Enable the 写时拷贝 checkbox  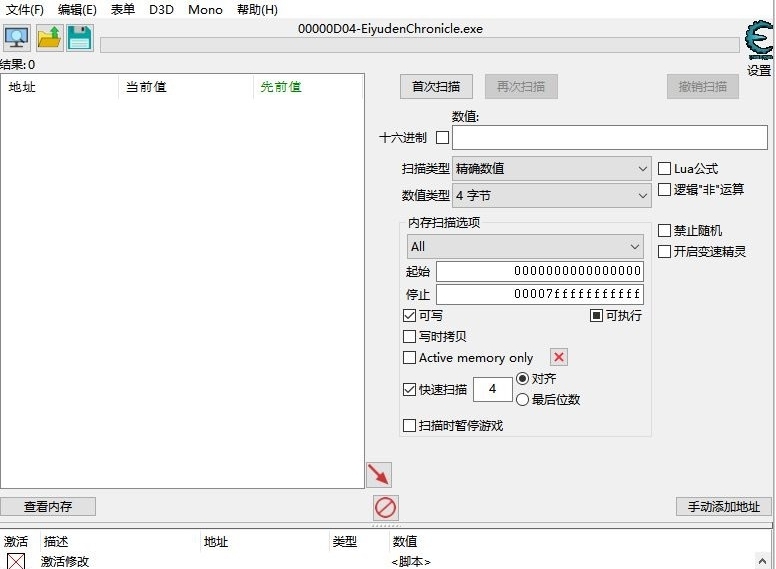[409, 336]
